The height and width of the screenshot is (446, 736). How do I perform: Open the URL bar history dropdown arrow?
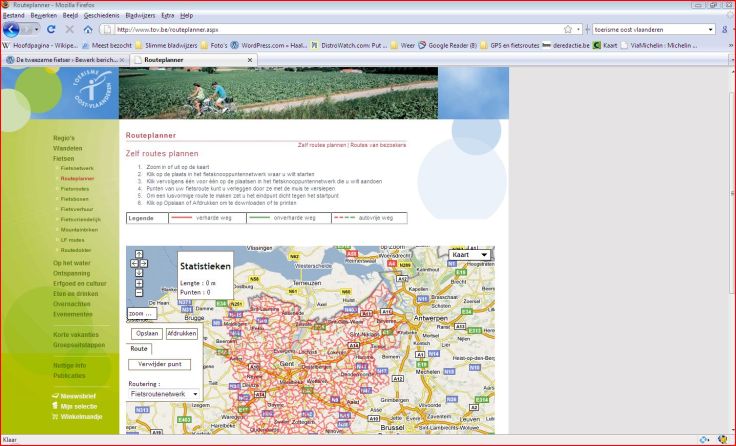(578, 29)
